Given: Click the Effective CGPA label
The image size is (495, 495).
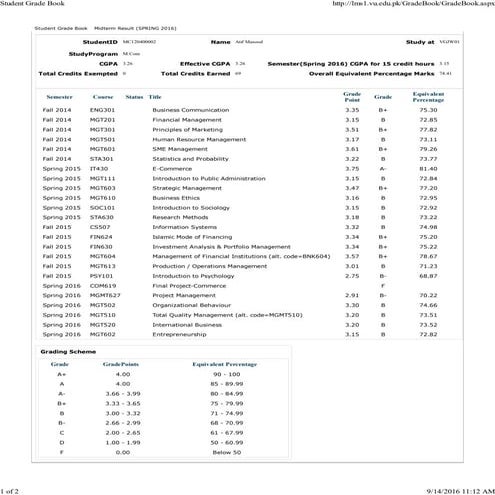Looking at the screenshot, I should (x=205, y=64).
